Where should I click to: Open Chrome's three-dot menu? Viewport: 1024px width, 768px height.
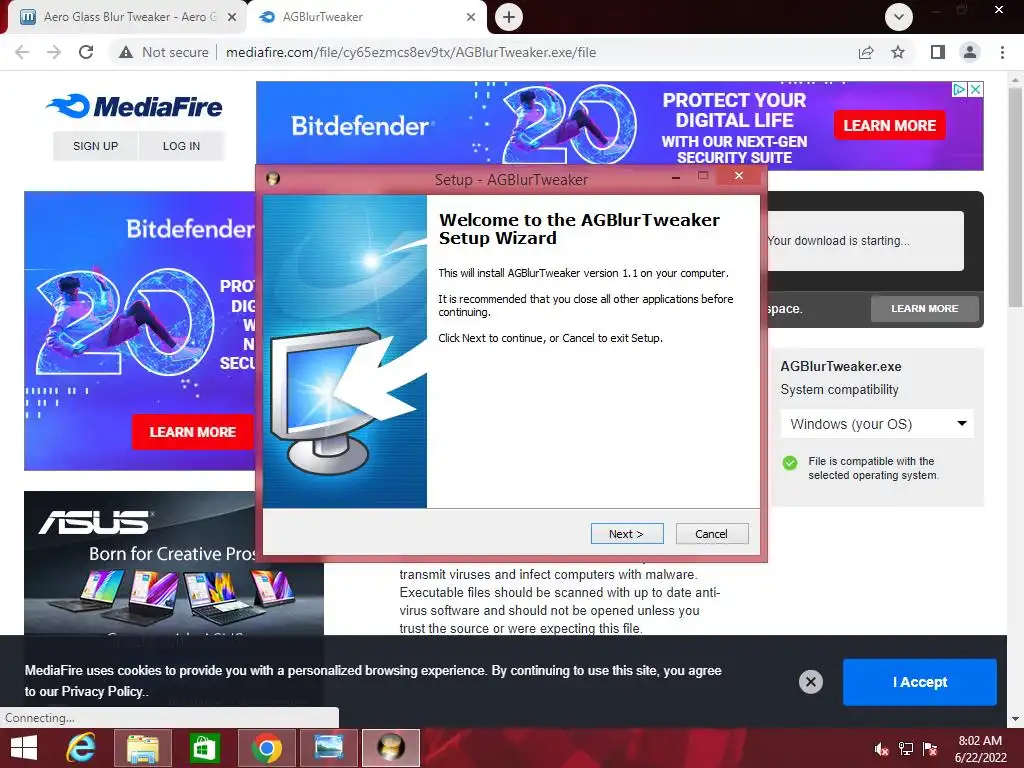click(1002, 52)
